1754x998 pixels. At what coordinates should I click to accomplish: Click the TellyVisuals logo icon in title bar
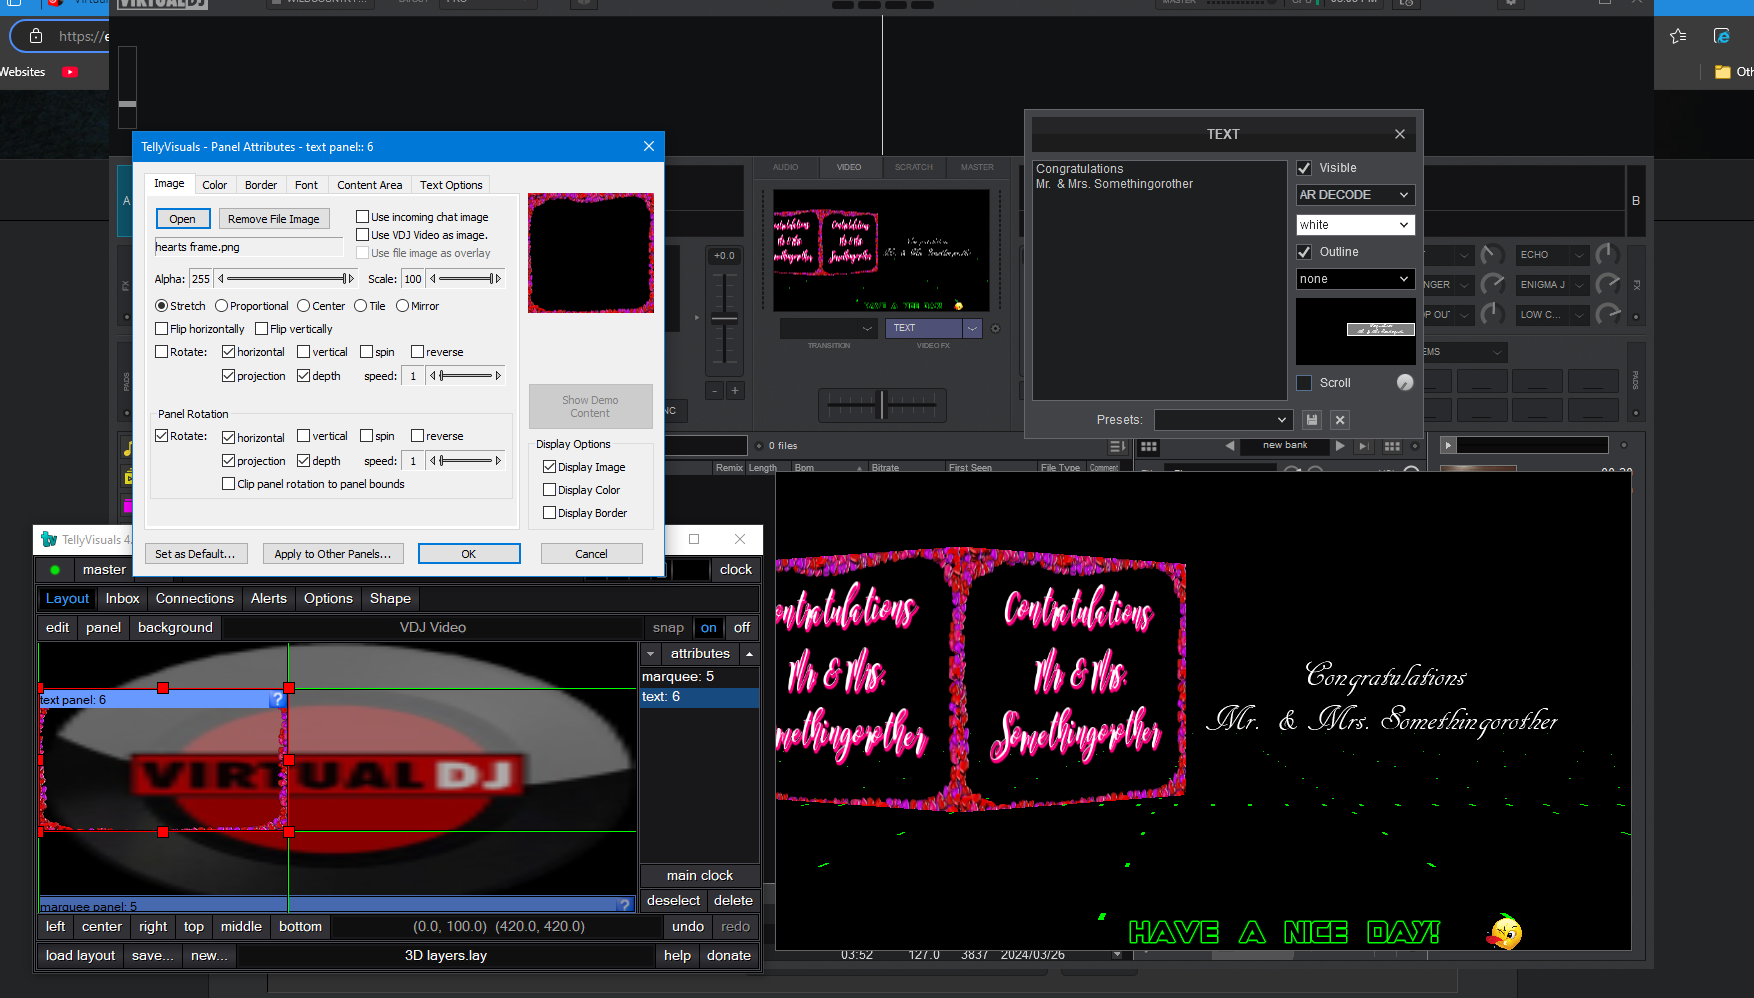[x=49, y=540]
